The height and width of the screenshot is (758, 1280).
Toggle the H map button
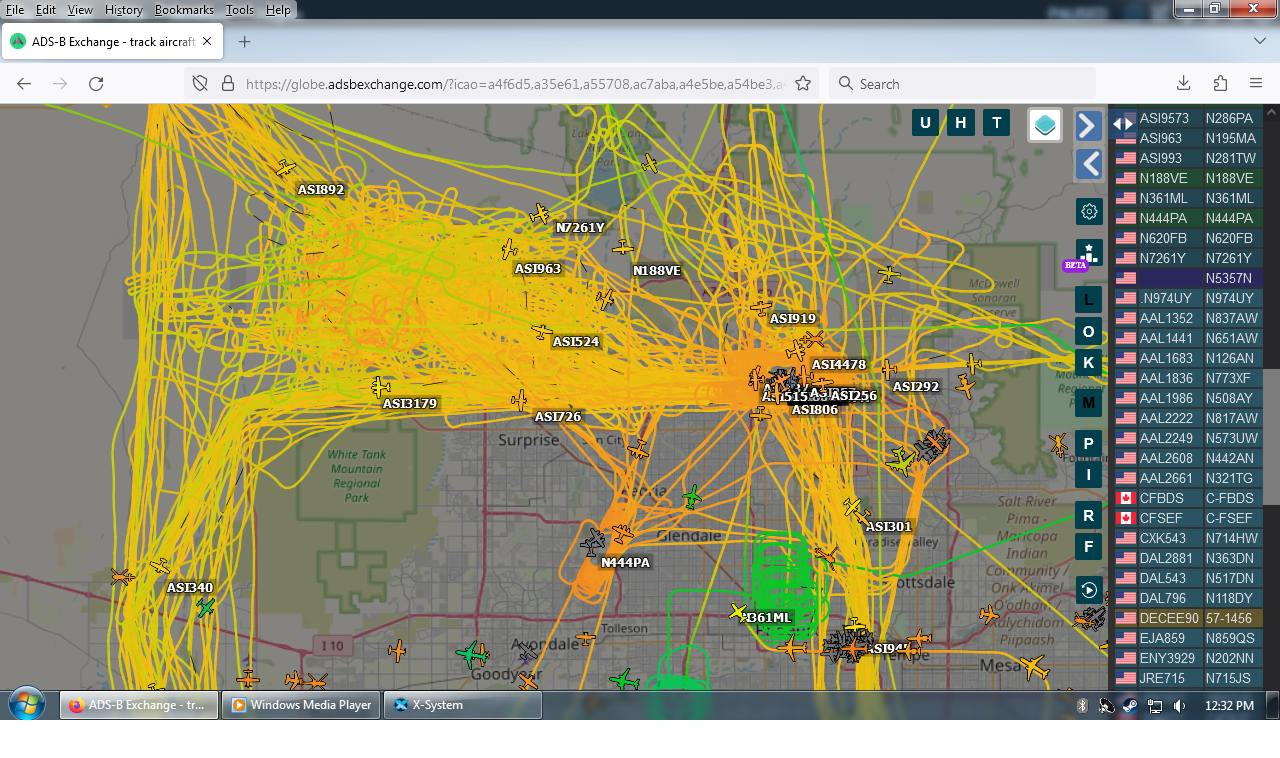961,123
